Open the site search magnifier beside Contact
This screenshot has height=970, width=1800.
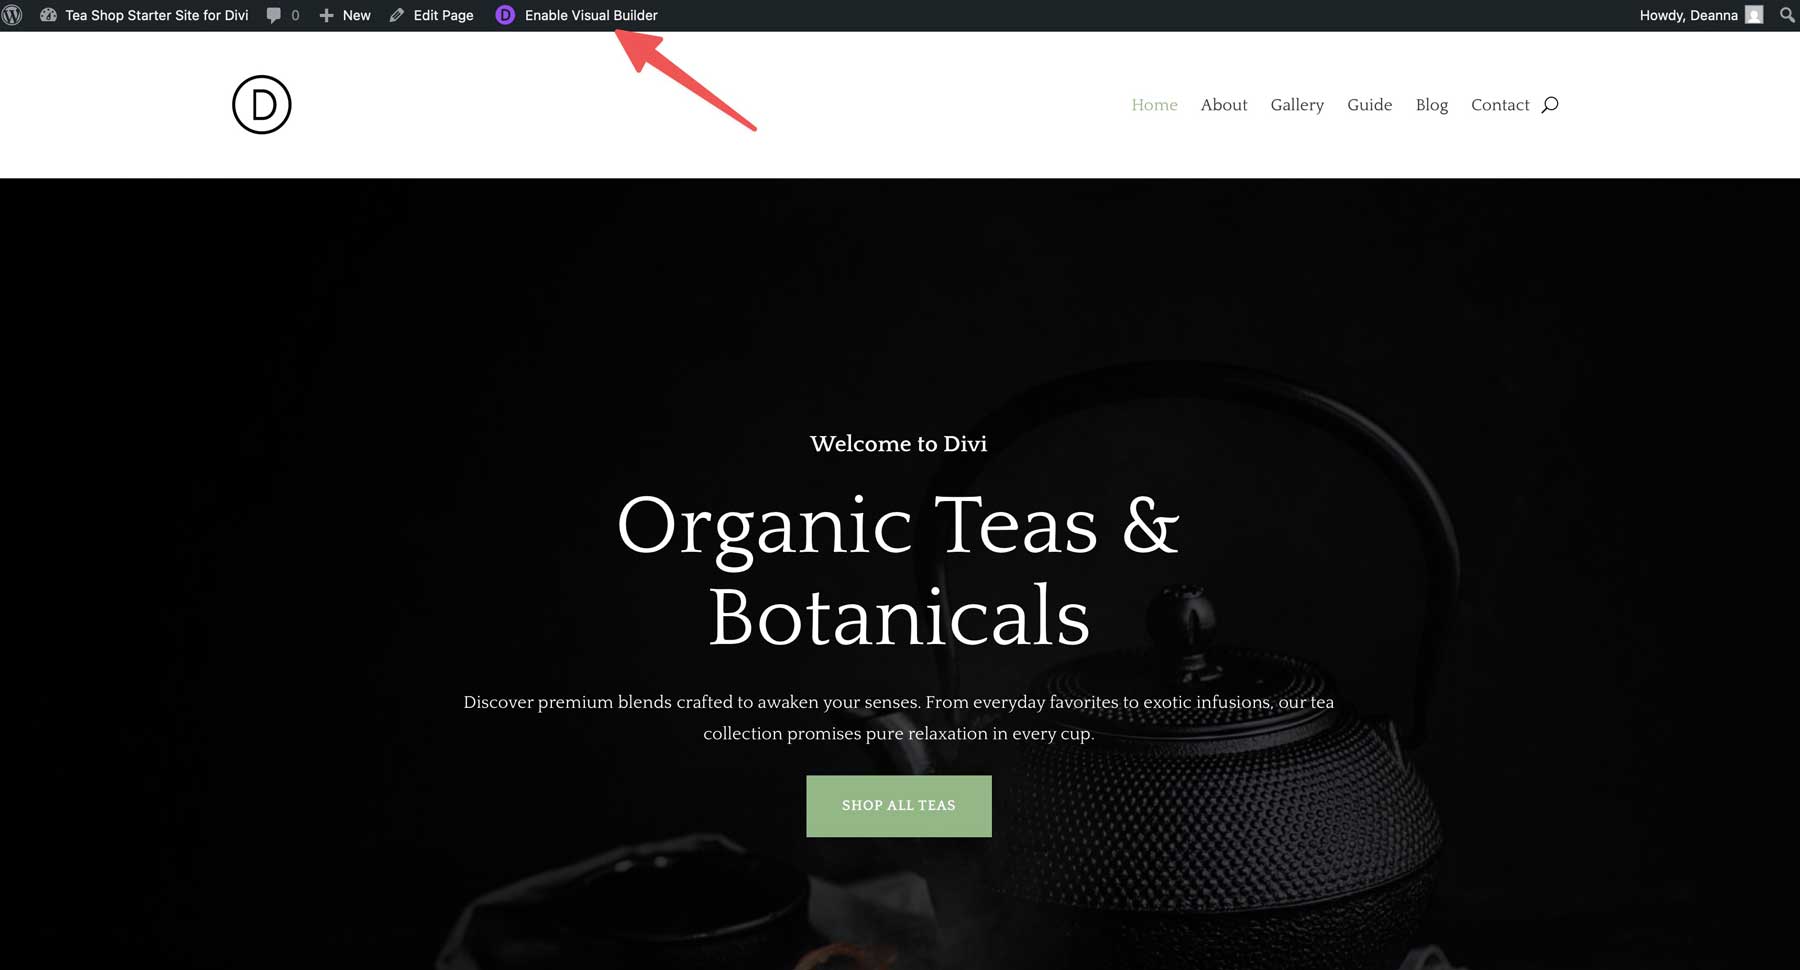point(1550,104)
